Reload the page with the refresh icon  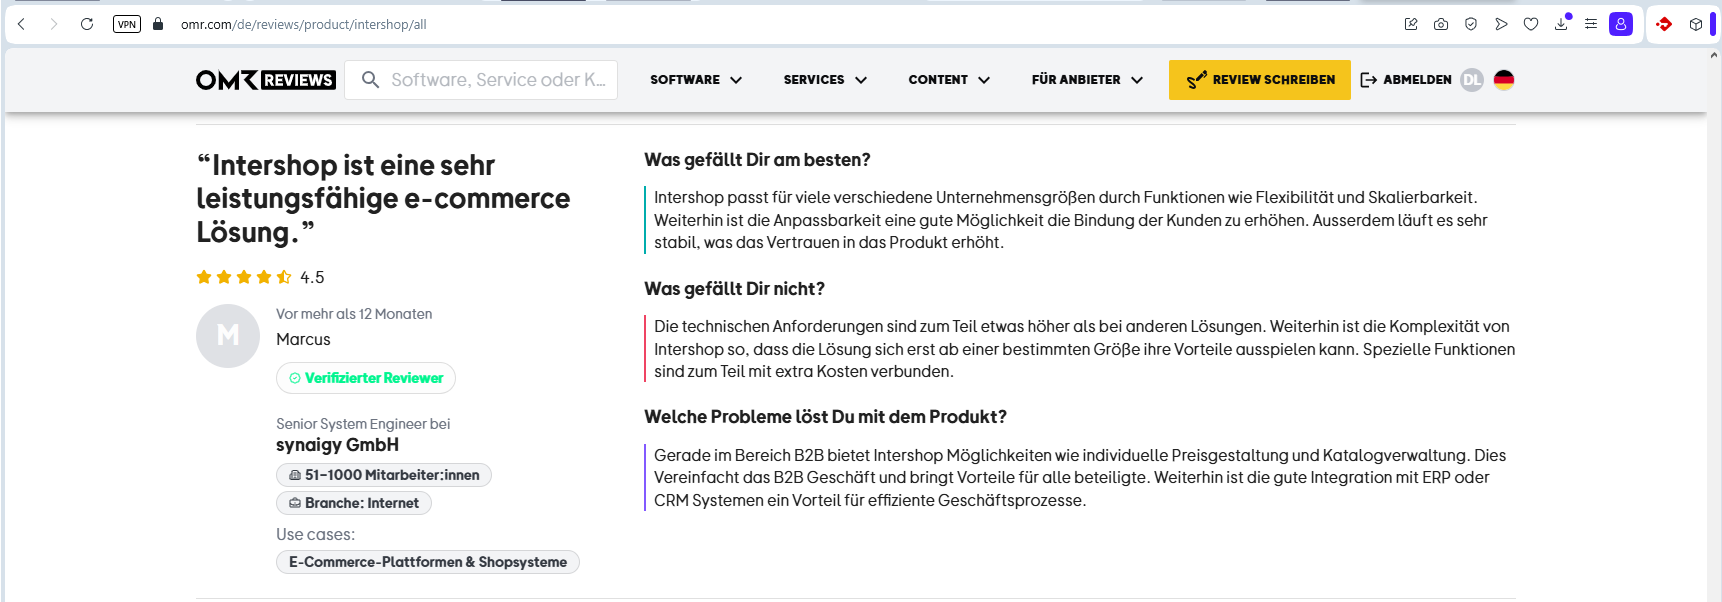(87, 24)
